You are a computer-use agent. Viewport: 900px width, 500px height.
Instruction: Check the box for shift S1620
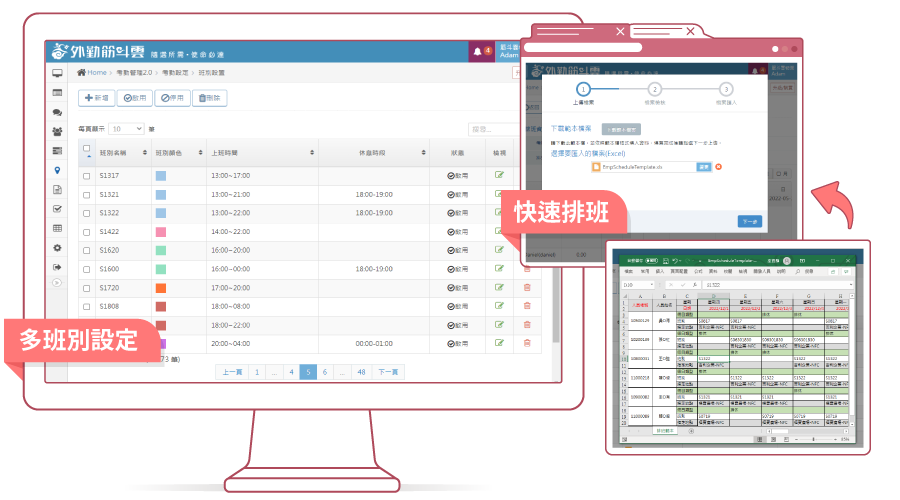coord(87,251)
